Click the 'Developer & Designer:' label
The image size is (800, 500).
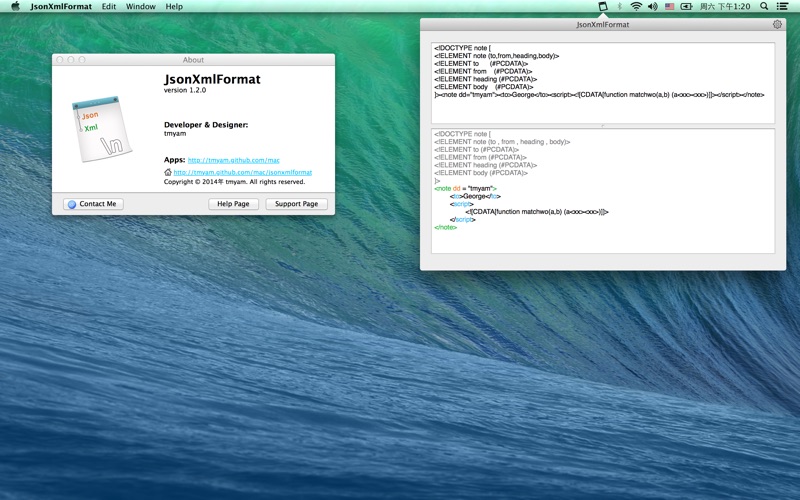(x=206, y=124)
